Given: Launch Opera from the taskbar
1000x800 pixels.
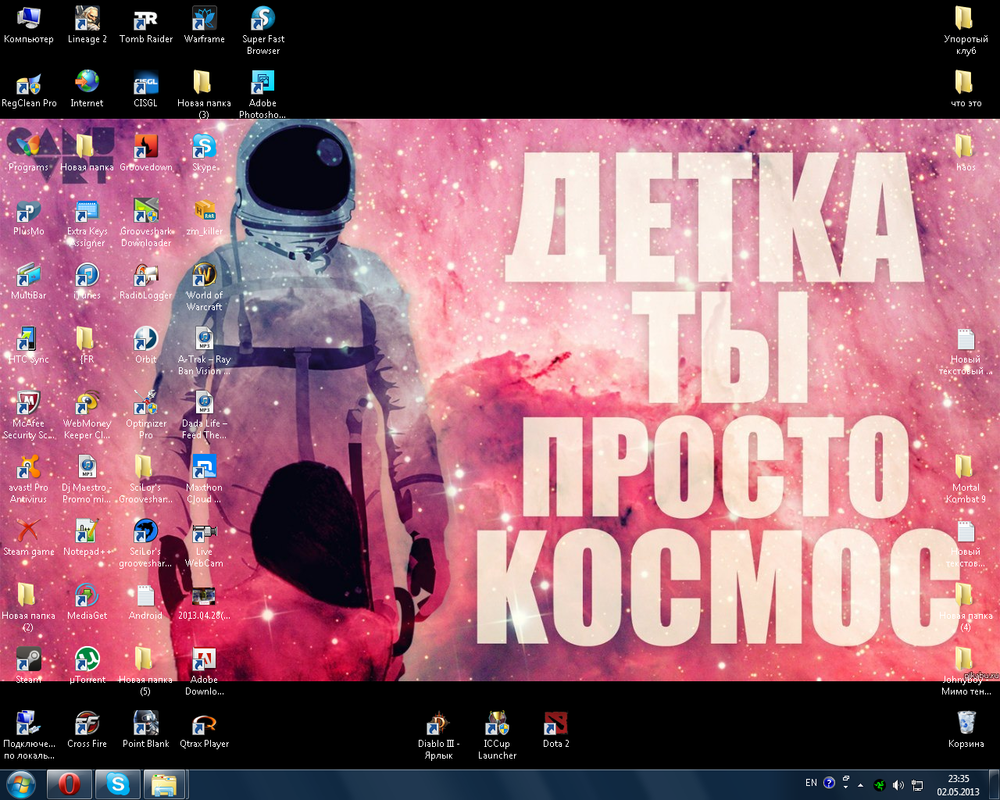Looking at the screenshot, I should pos(68,786).
